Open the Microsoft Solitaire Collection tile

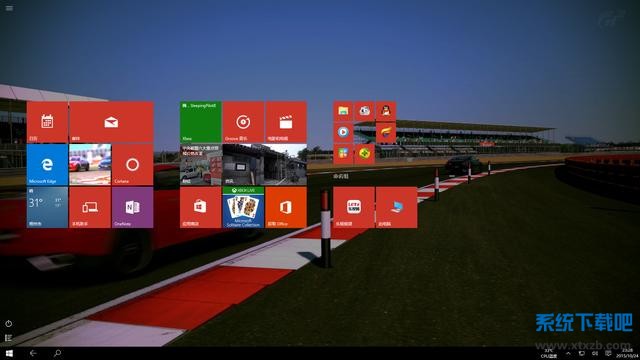click(243, 207)
